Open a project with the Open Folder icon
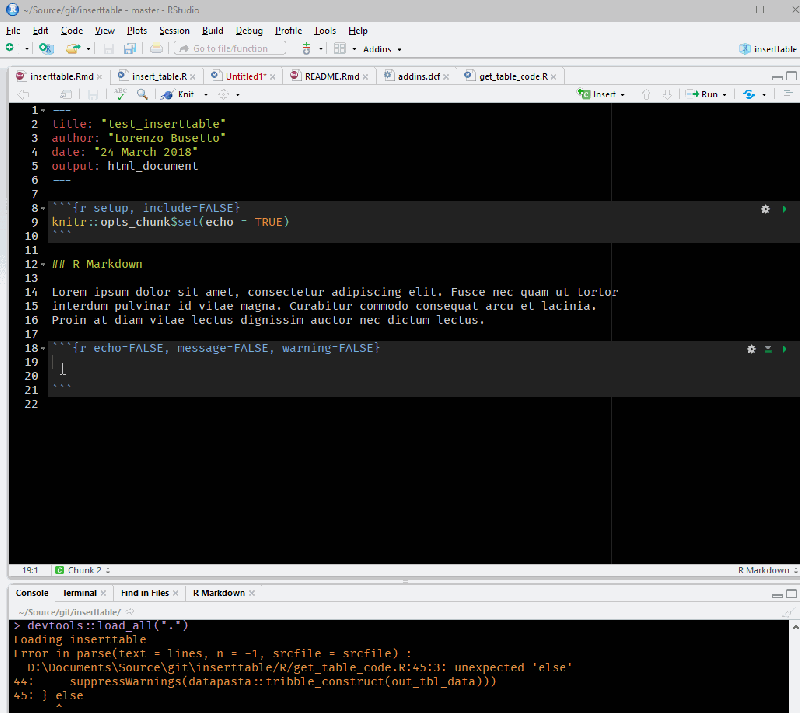 (70, 48)
